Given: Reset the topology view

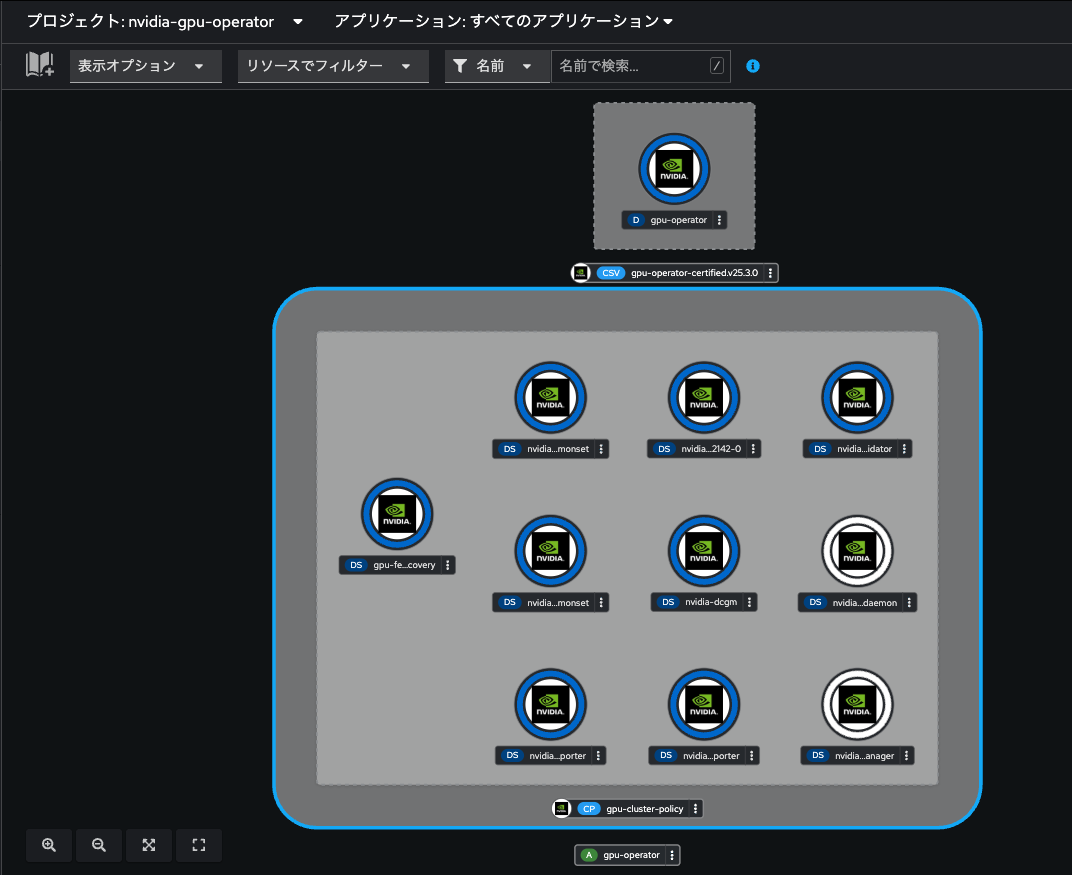Looking at the screenshot, I should pos(198,845).
